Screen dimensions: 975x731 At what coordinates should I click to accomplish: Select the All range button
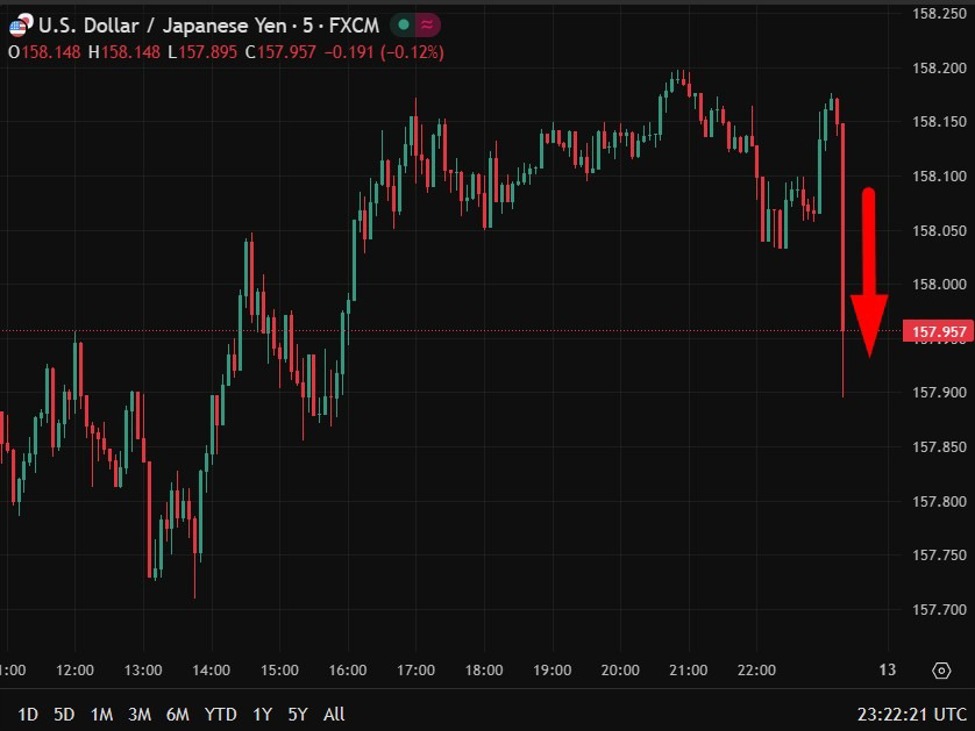pos(333,715)
